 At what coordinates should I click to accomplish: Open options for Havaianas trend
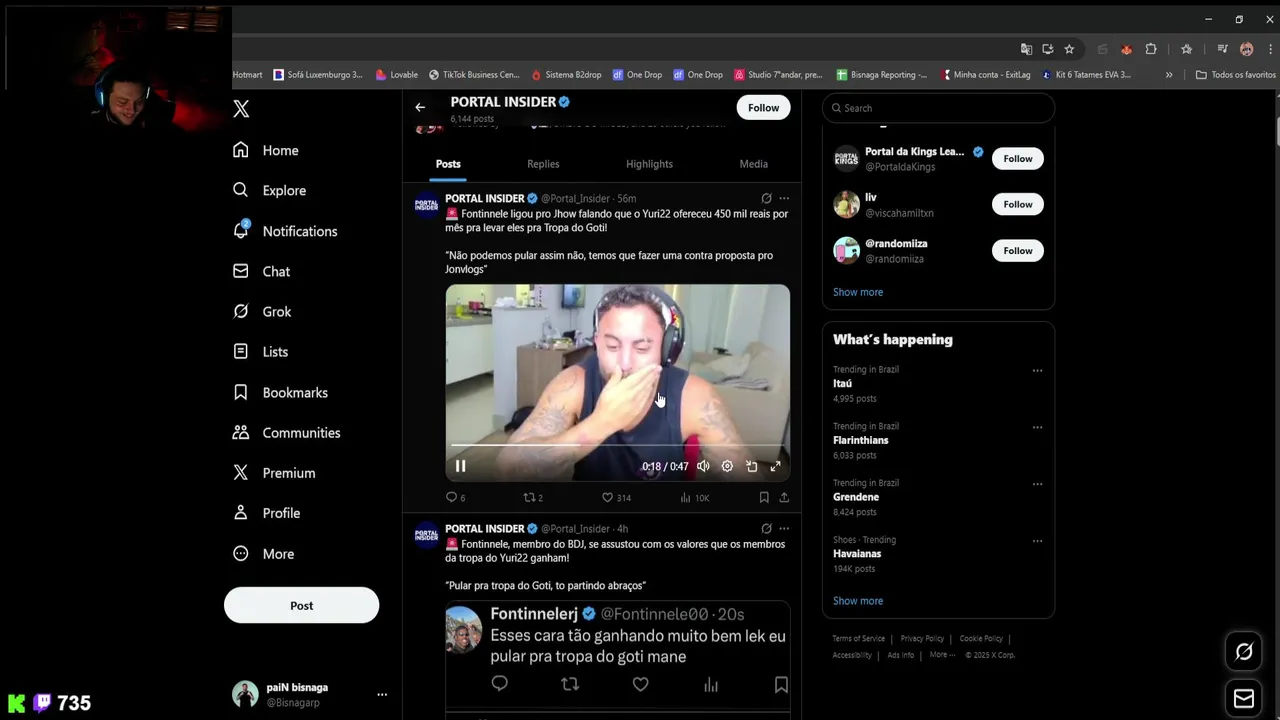tap(1037, 541)
